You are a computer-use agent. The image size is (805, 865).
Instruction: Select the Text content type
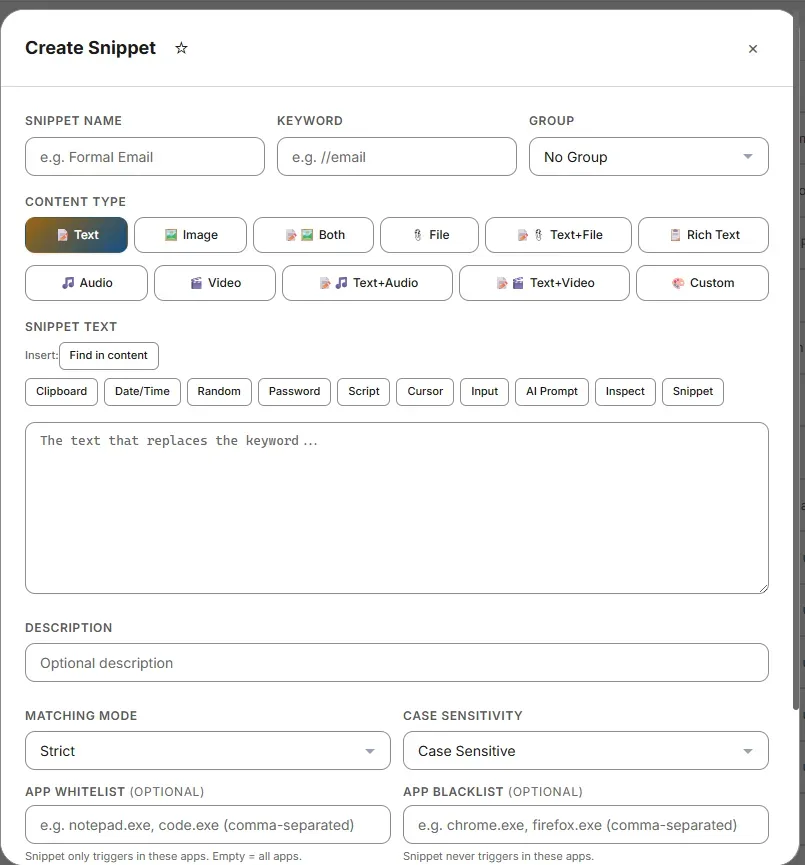click(76, 235)
